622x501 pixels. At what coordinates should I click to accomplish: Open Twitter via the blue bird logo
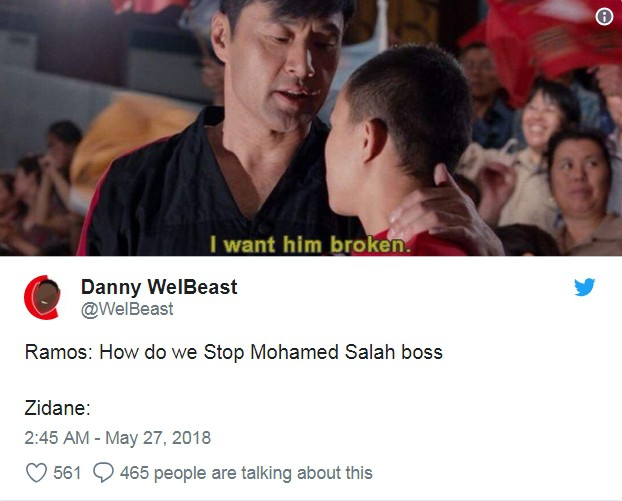[585, 287]
